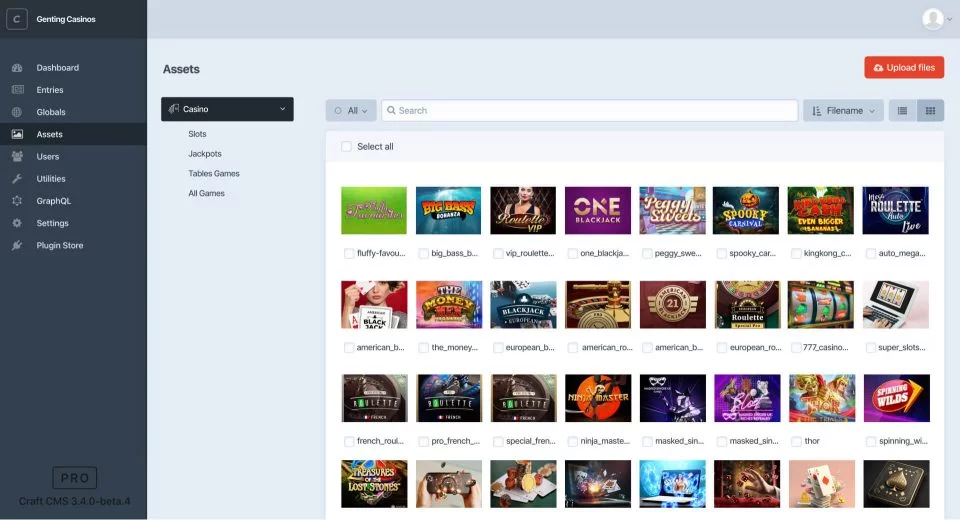Select the Spooky Carnival thumbnail
Viewport: 960px width, 520px height.
pyautogui.click(x=746, y=210)
